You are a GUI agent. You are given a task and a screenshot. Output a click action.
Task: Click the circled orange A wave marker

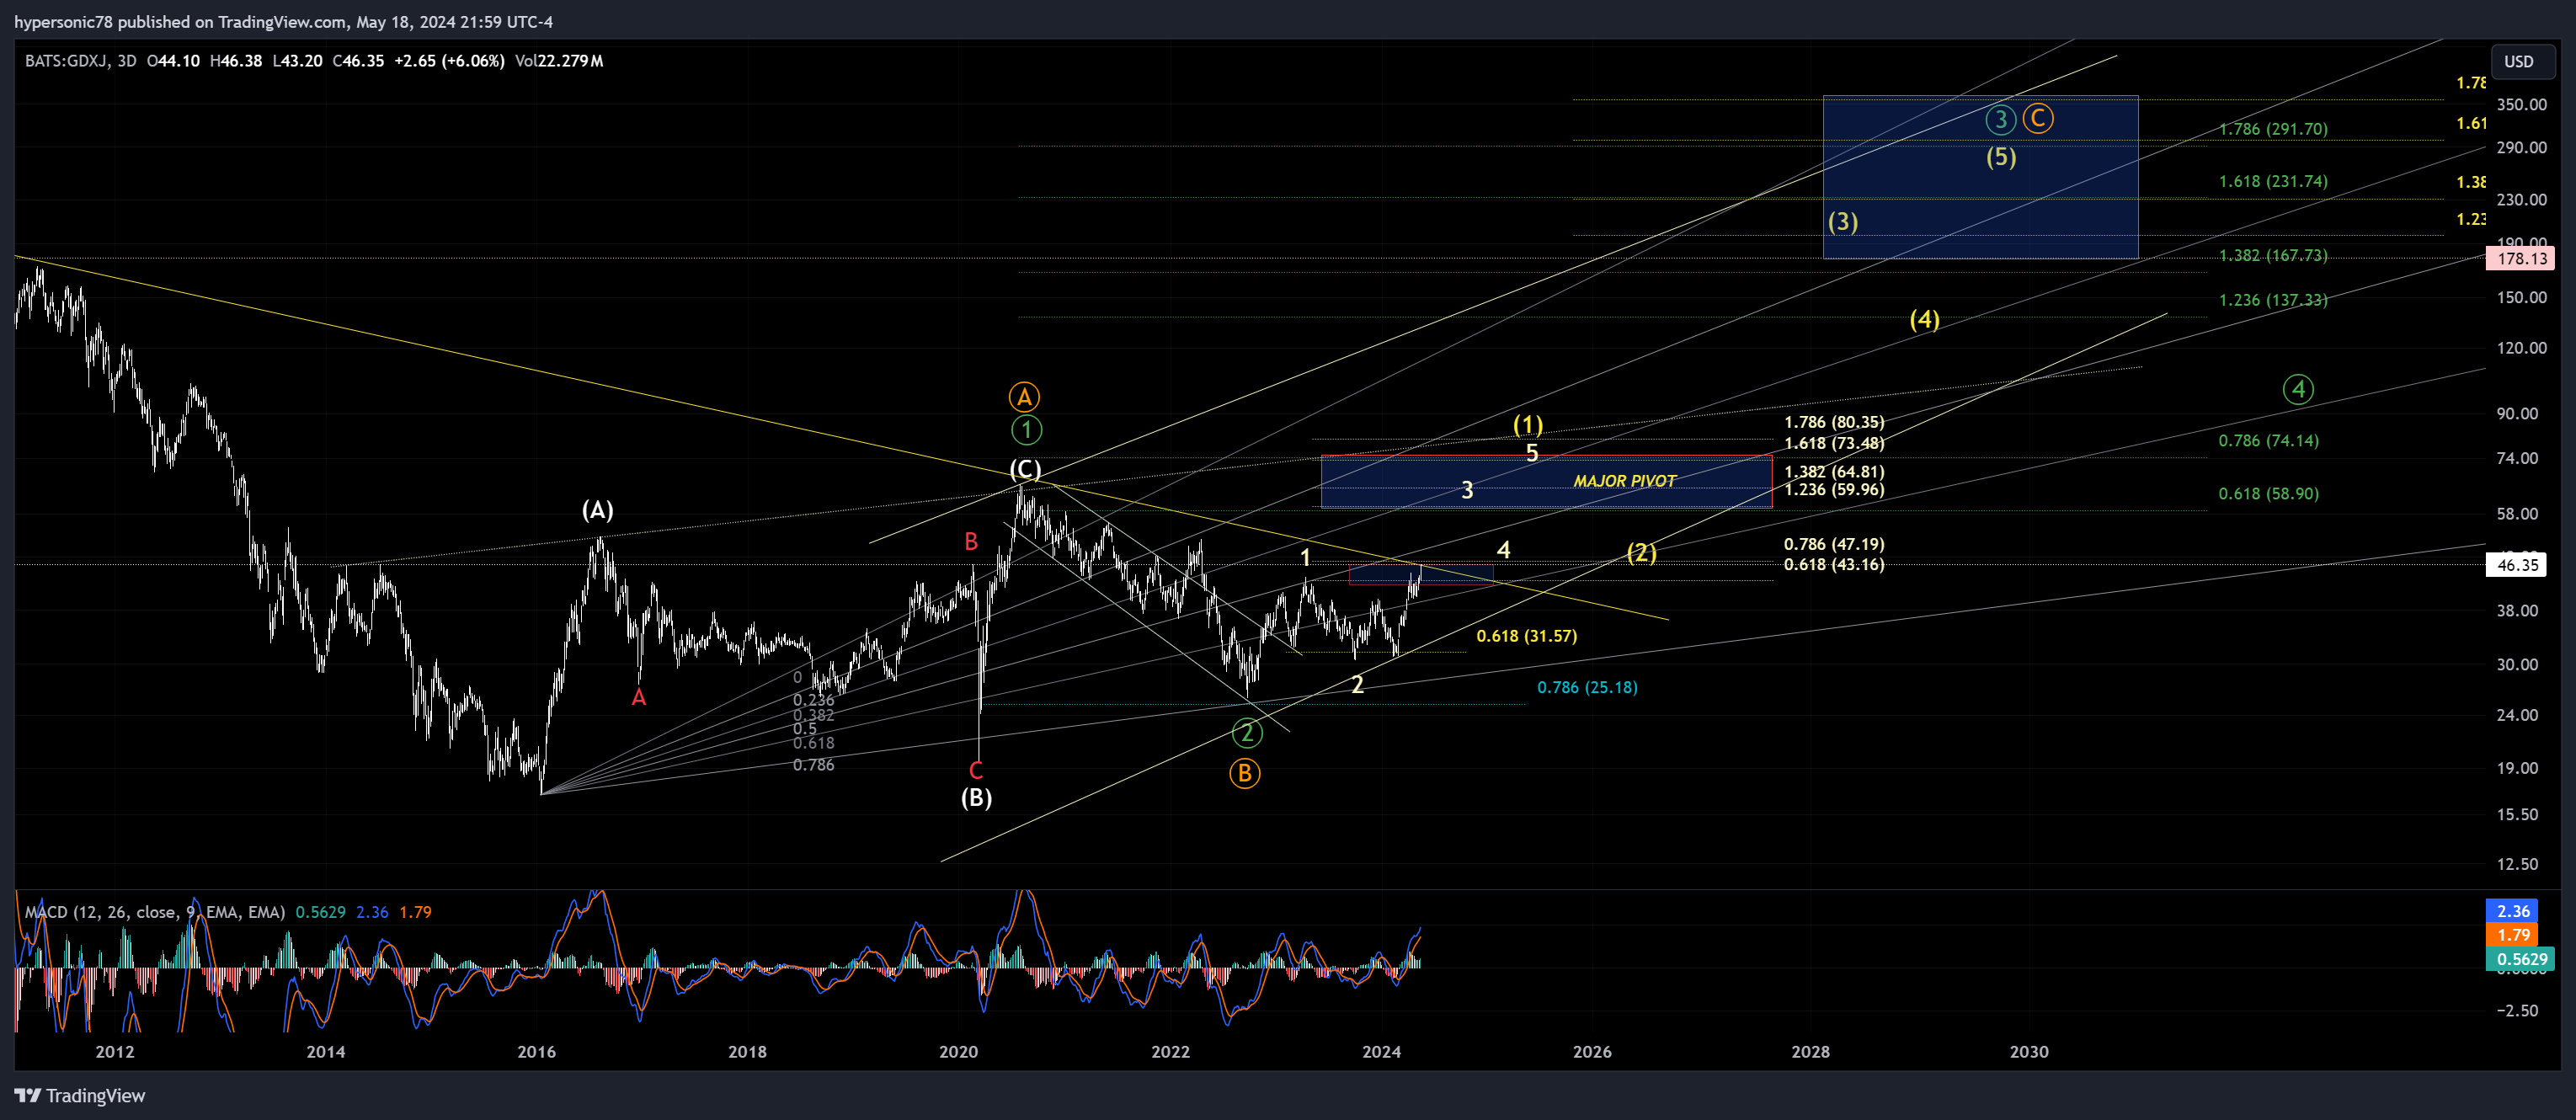[1024, 397]
